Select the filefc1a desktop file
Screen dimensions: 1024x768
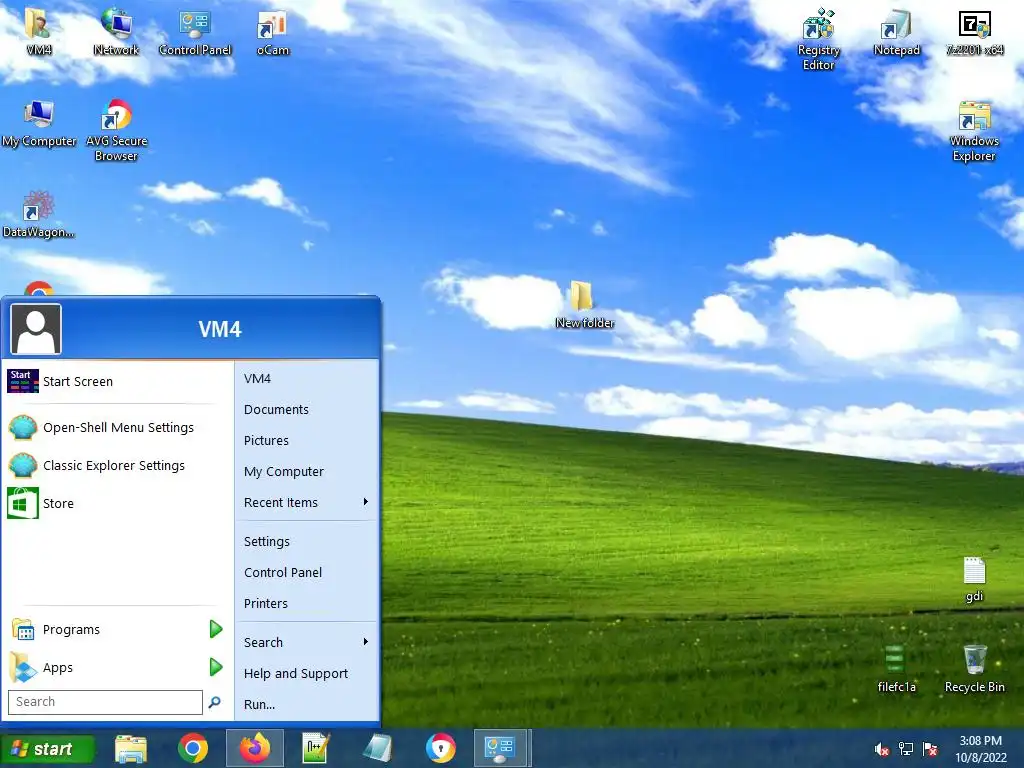point(896,669)
